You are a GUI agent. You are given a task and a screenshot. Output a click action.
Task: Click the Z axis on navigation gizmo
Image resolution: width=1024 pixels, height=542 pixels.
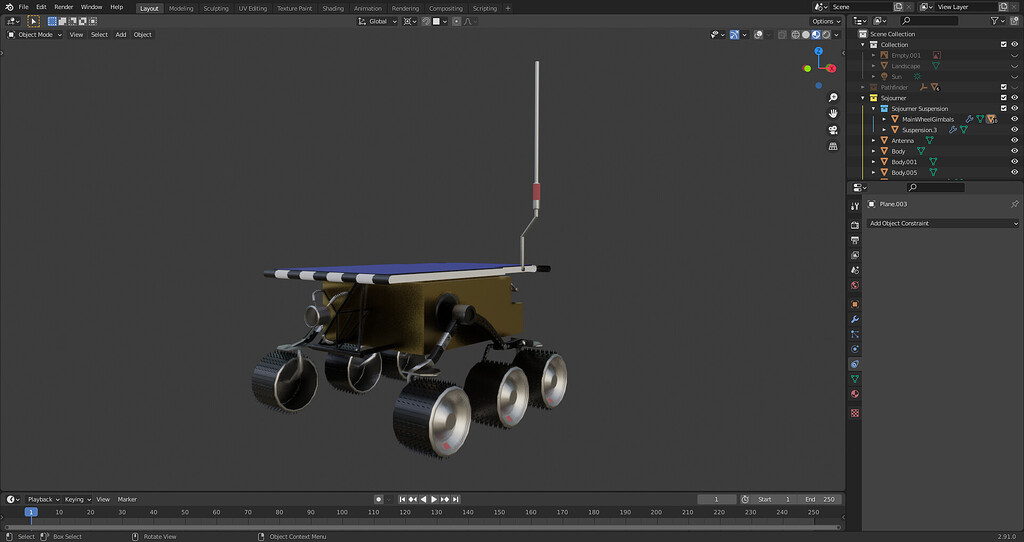(x=818, y=51)
